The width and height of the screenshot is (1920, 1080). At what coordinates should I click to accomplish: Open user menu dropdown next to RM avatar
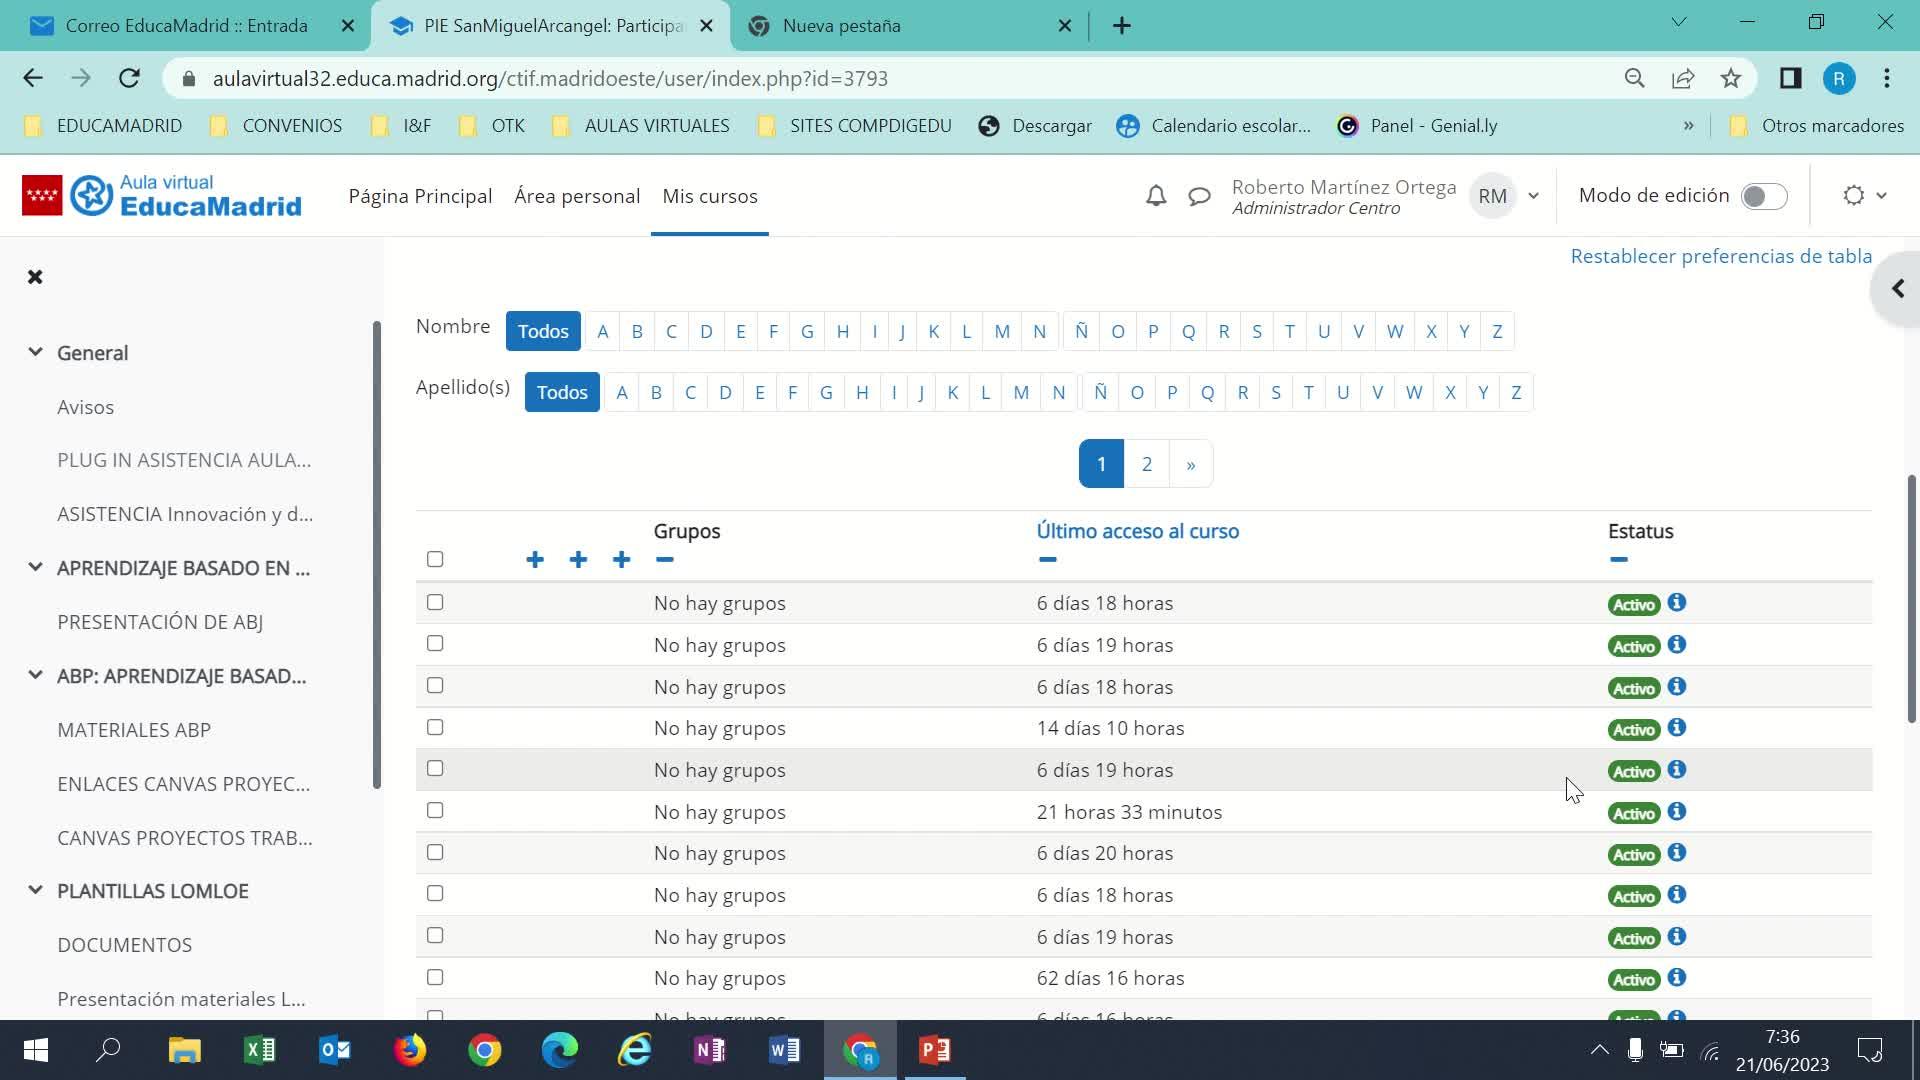point(1533,196)
